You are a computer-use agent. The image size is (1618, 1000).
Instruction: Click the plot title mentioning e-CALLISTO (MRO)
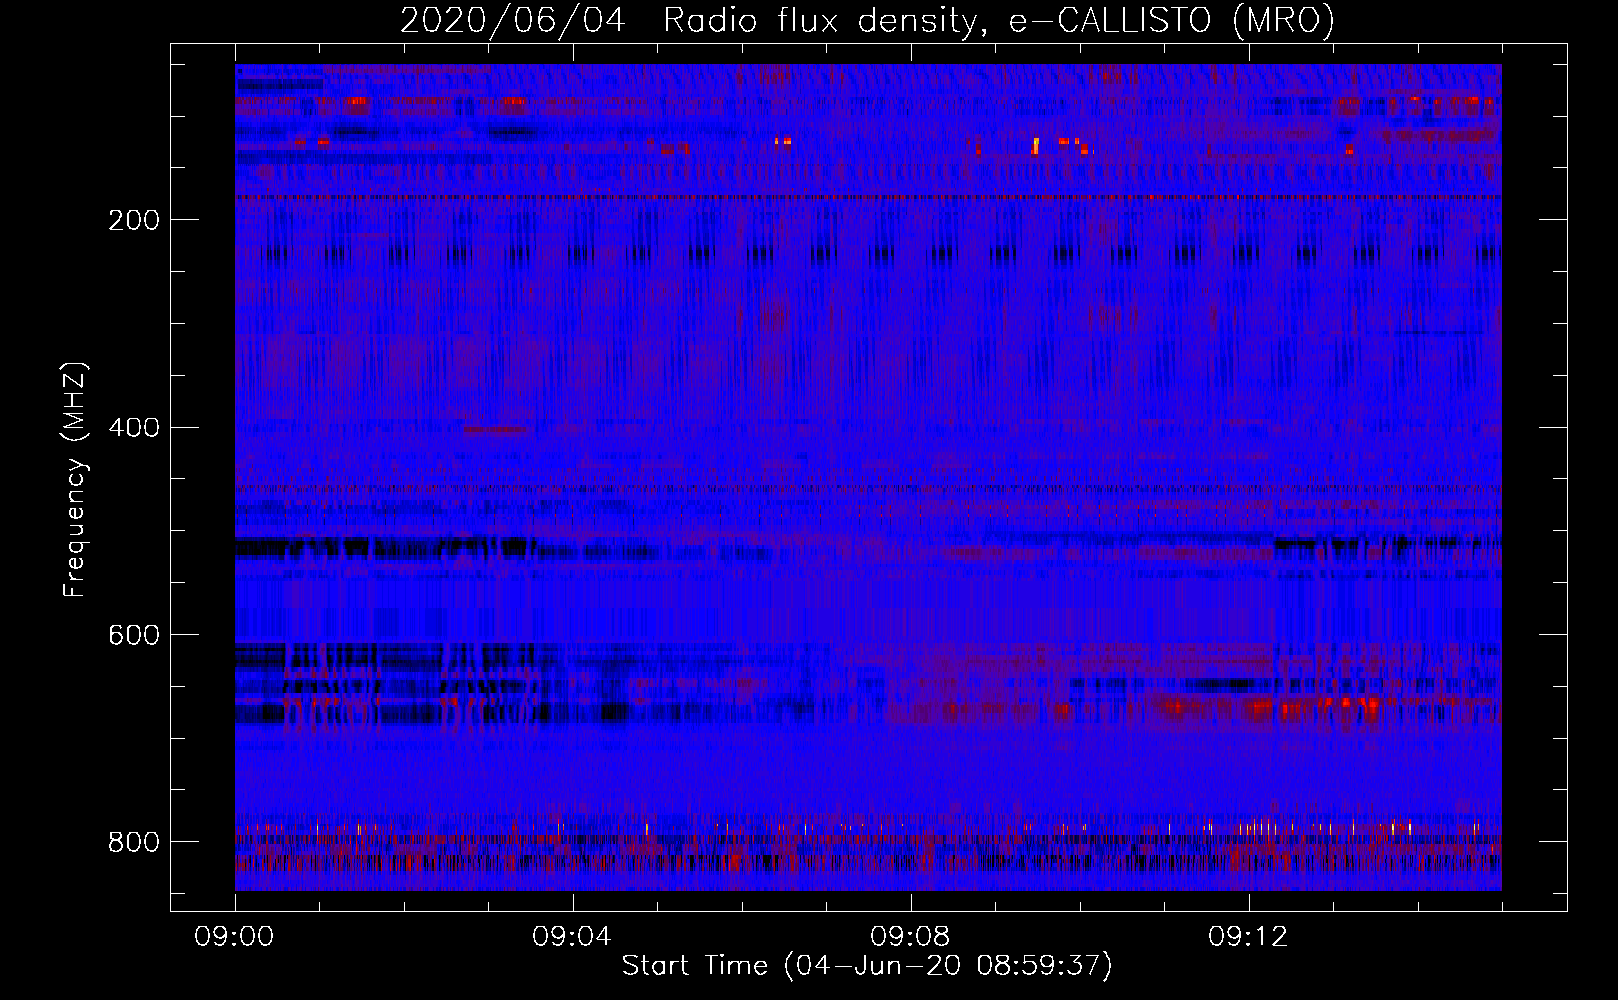867,20
